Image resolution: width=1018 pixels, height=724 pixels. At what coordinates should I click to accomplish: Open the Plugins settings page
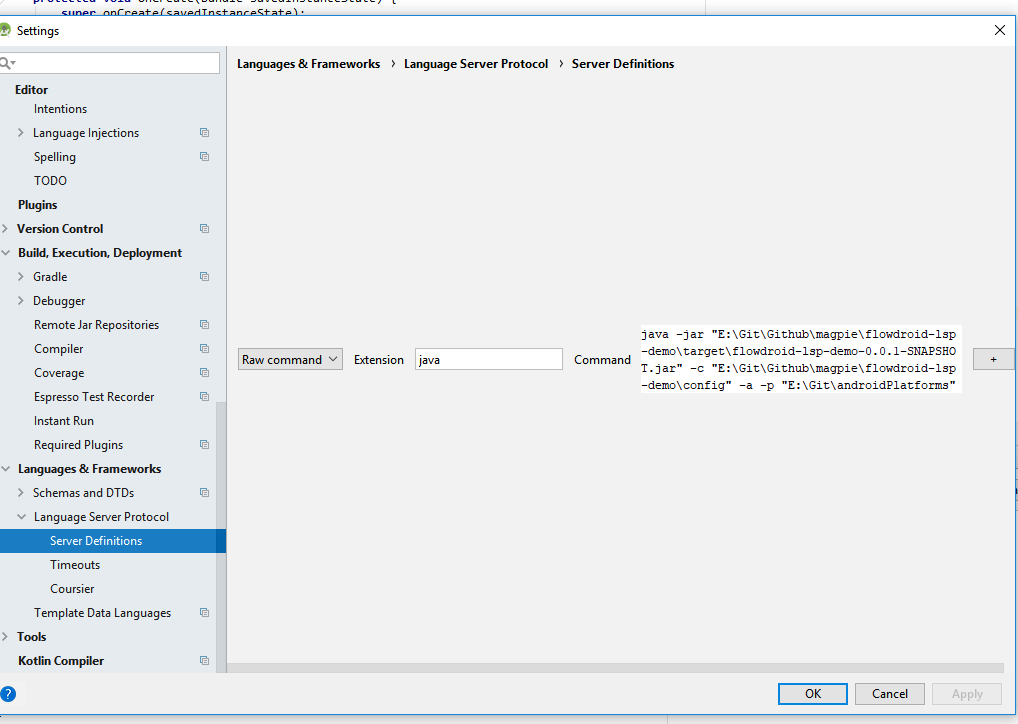(x=38, y=205)
